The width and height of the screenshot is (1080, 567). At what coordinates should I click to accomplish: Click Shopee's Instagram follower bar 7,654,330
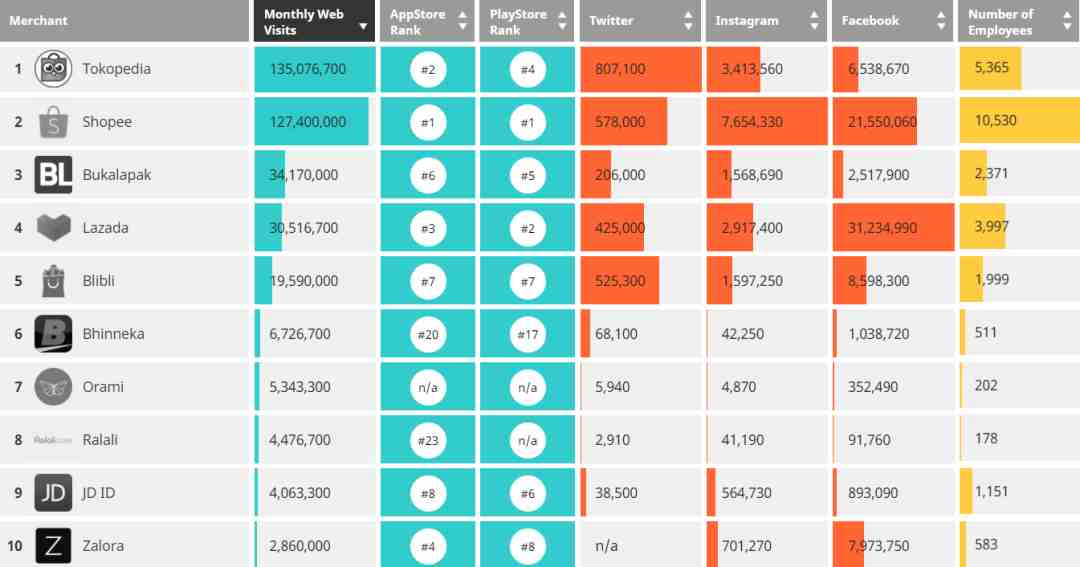coord(767,121)
